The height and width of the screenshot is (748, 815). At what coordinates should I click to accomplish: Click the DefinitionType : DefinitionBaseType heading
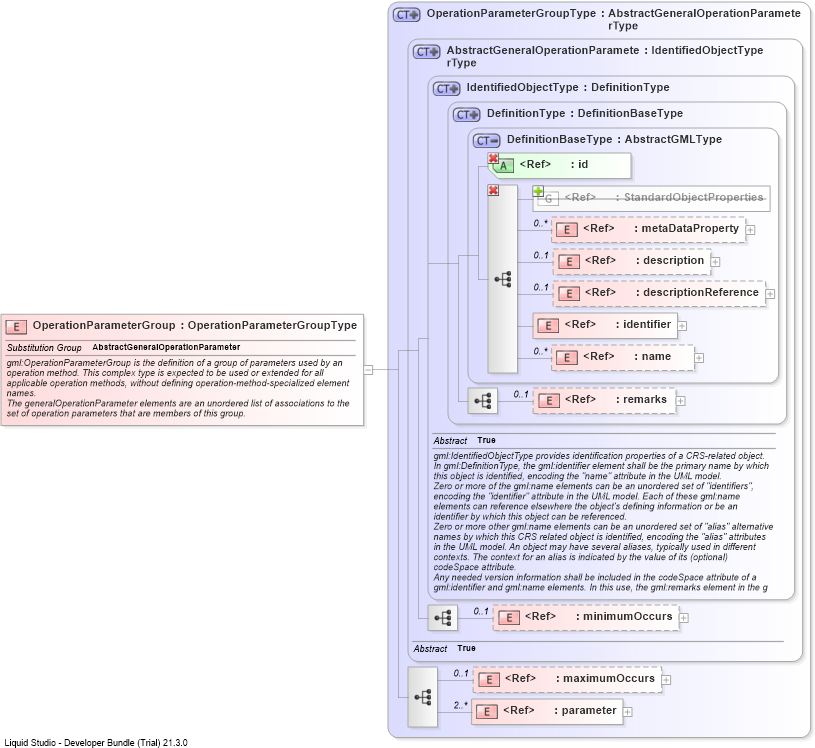585,113
